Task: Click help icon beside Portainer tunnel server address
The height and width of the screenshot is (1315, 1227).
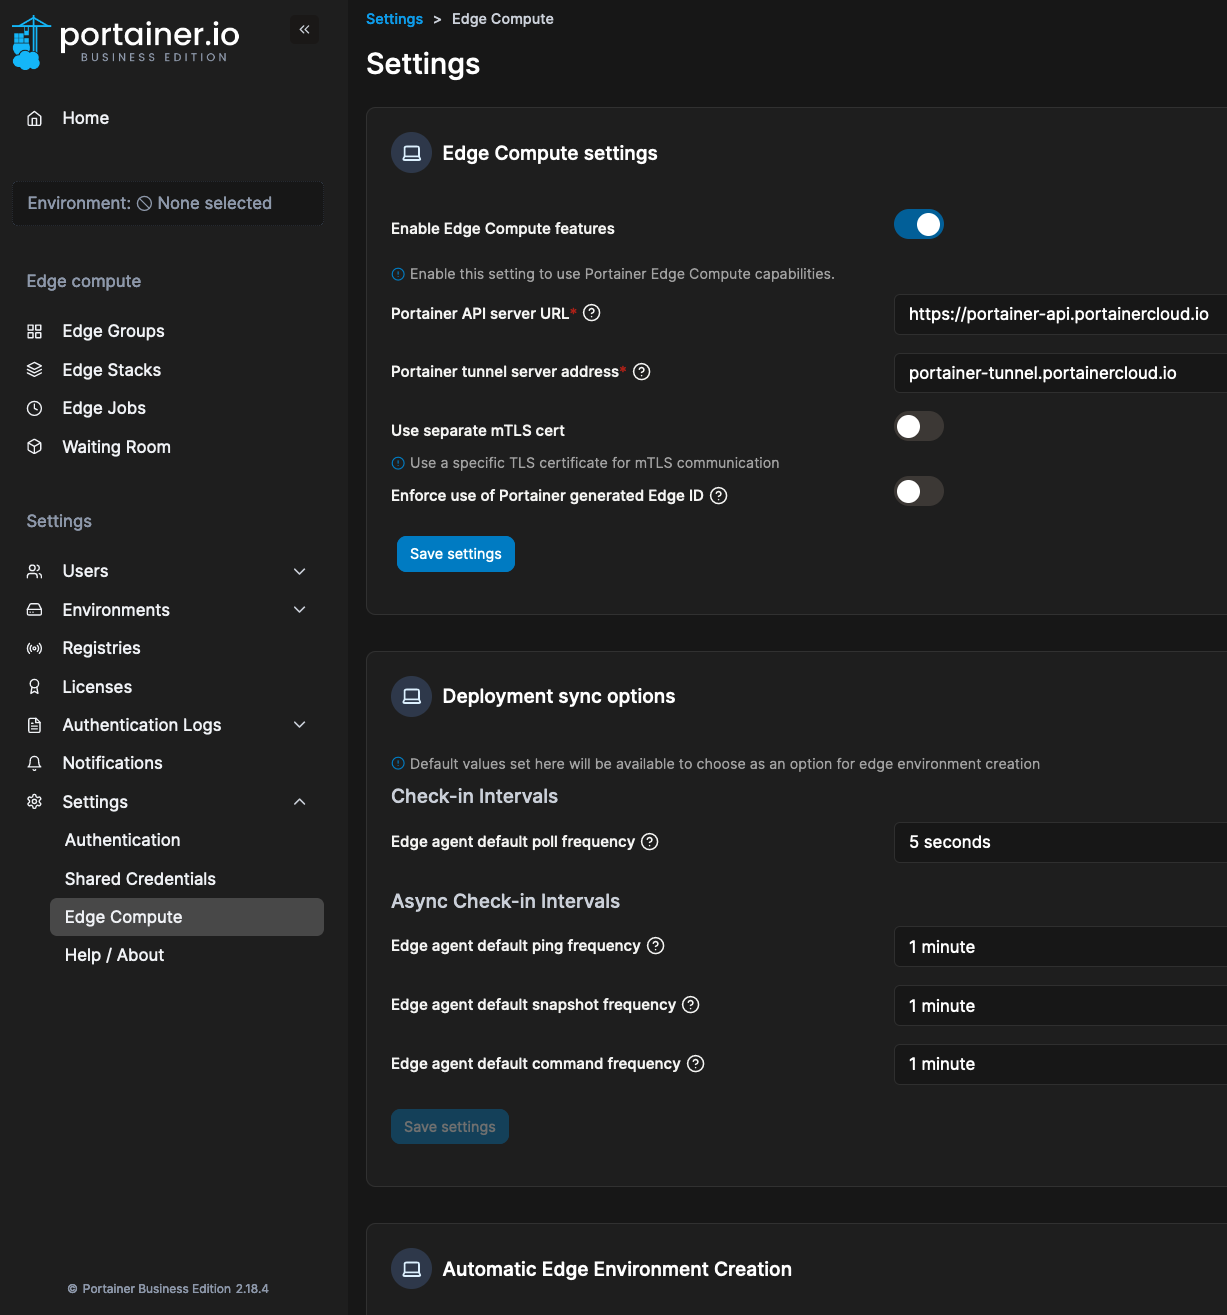Action: click(642, 372)
